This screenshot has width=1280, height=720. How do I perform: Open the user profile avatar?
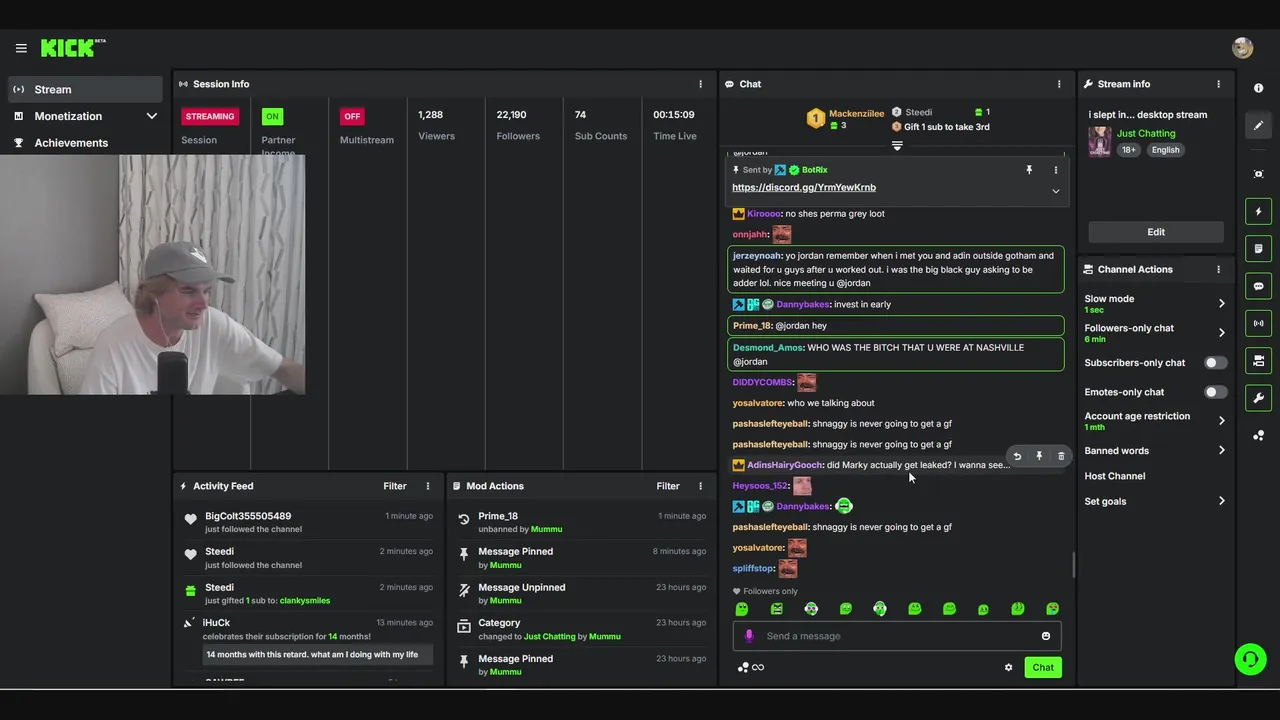click(1242, 48)
